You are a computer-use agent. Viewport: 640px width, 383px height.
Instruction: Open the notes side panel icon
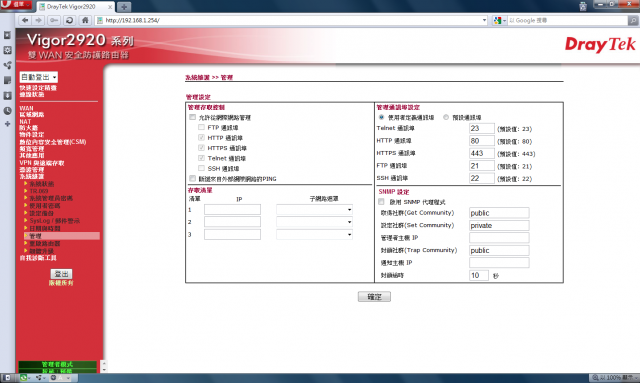(x=7, y=80)
